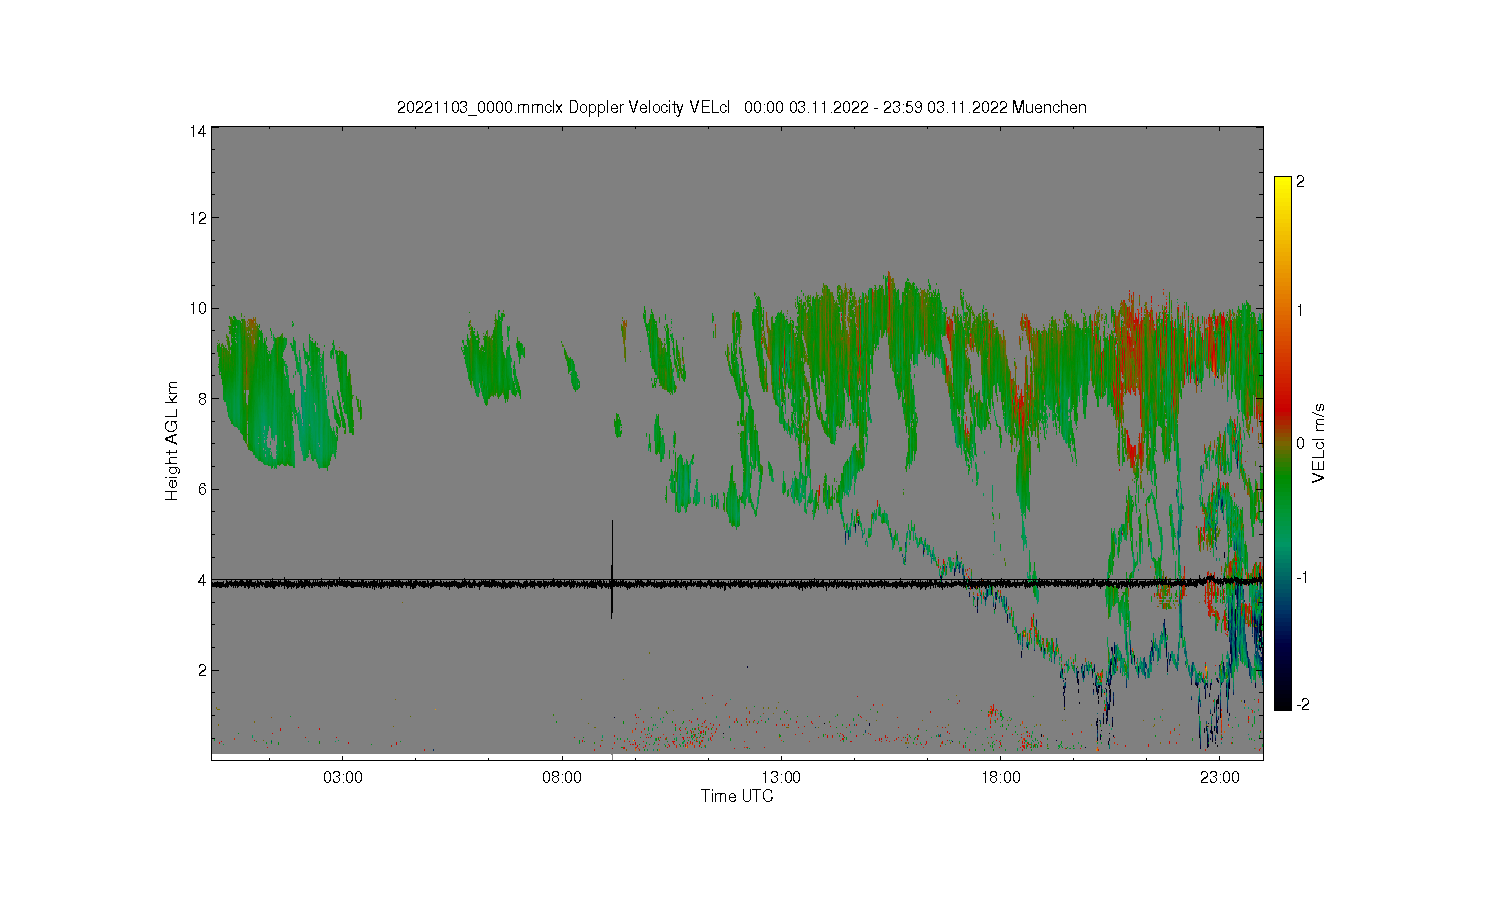Click the plot title text at the top
This screenshot has height=900, width=1500.
[x=741, y=107]
